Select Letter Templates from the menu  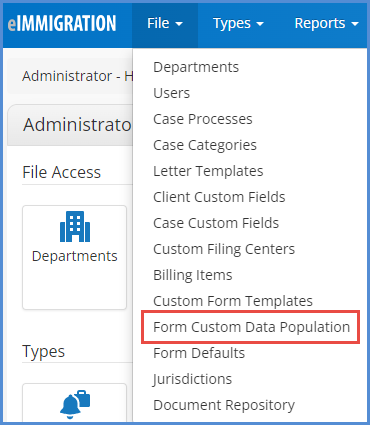208,171
